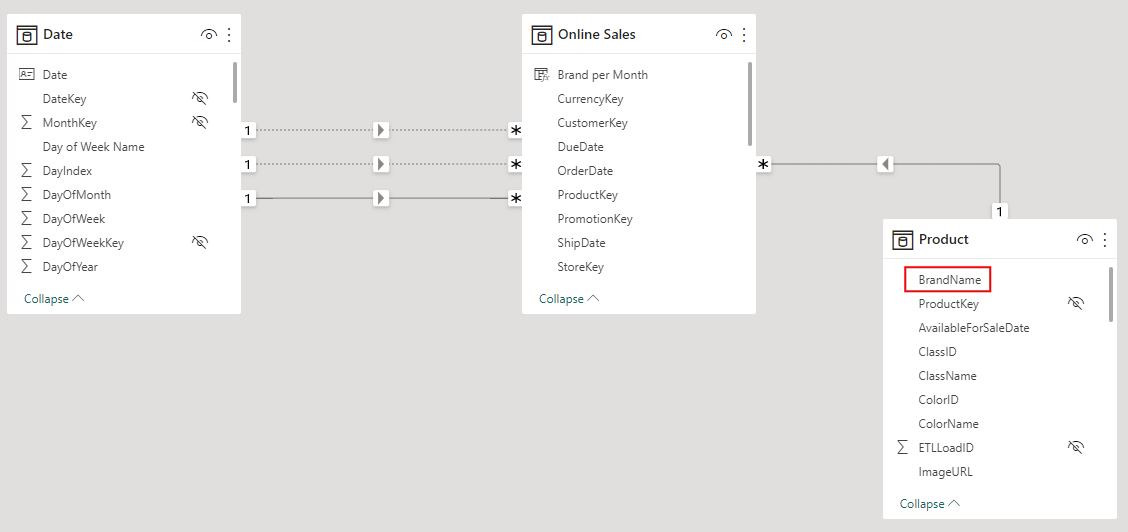
Task: Toggle visibility of the Date table
Action: (x=209, y=35)
